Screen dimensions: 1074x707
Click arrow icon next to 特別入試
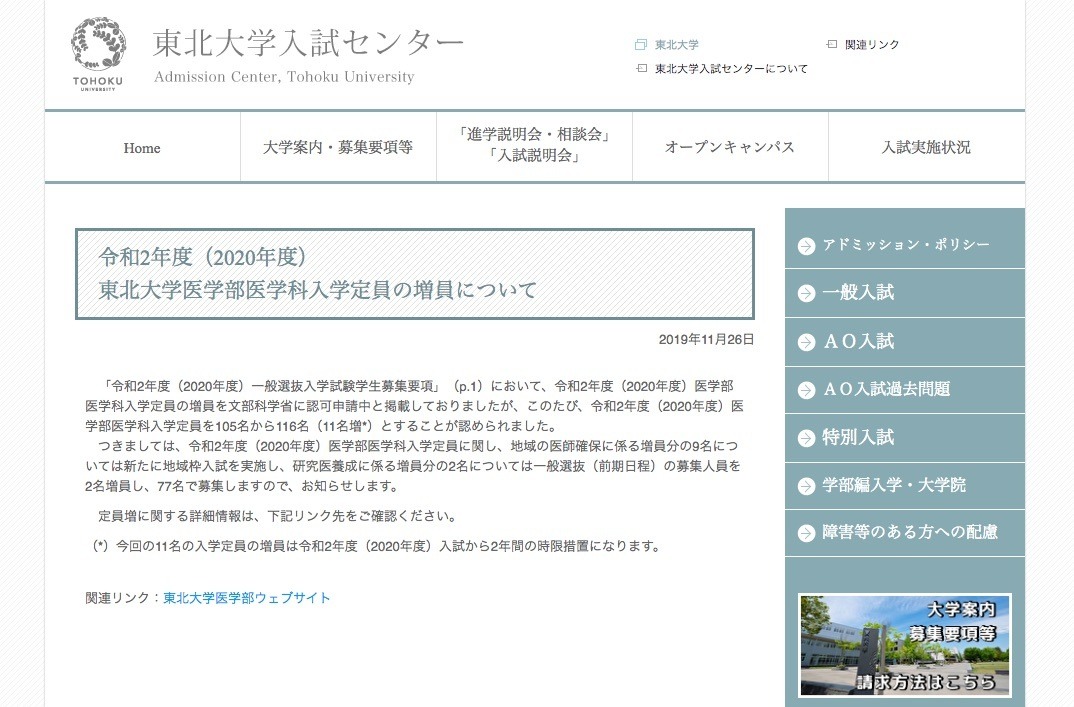point(807,438)
